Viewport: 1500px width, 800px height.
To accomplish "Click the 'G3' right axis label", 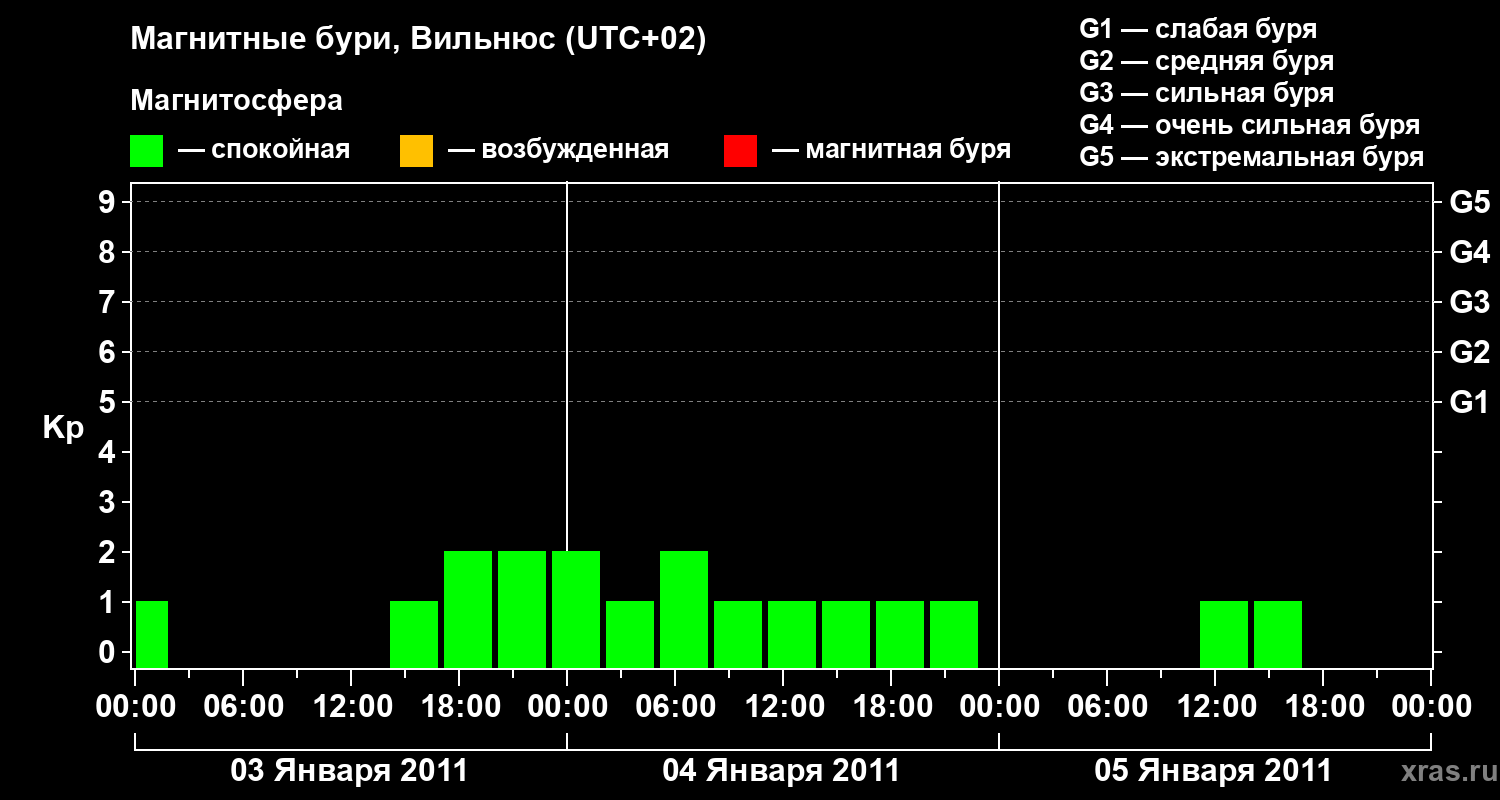I will (x=1469, y=303).
